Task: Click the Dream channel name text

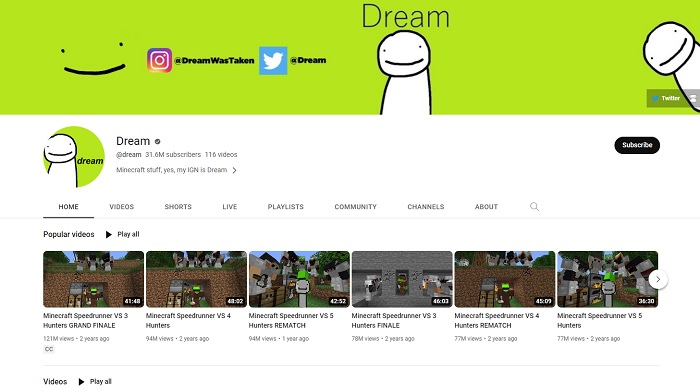Action: coord(133,141)
